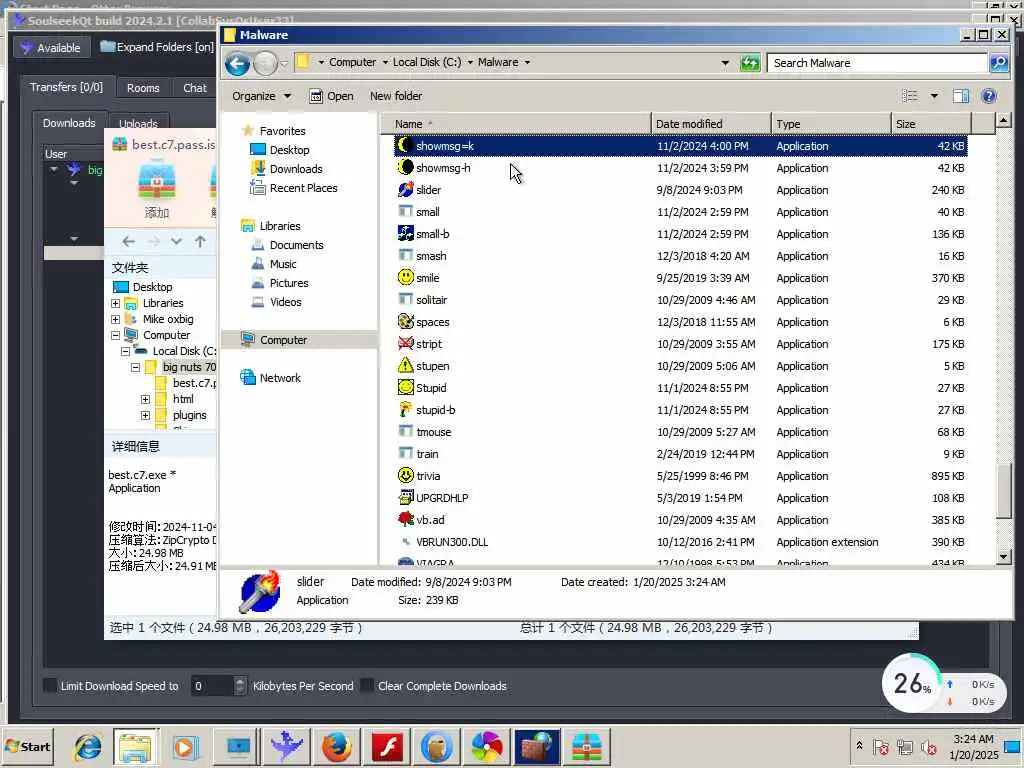Select the Transfers [0/0] tab
1024x768 pixels.
pyautogui.click(x=66, y=87)
